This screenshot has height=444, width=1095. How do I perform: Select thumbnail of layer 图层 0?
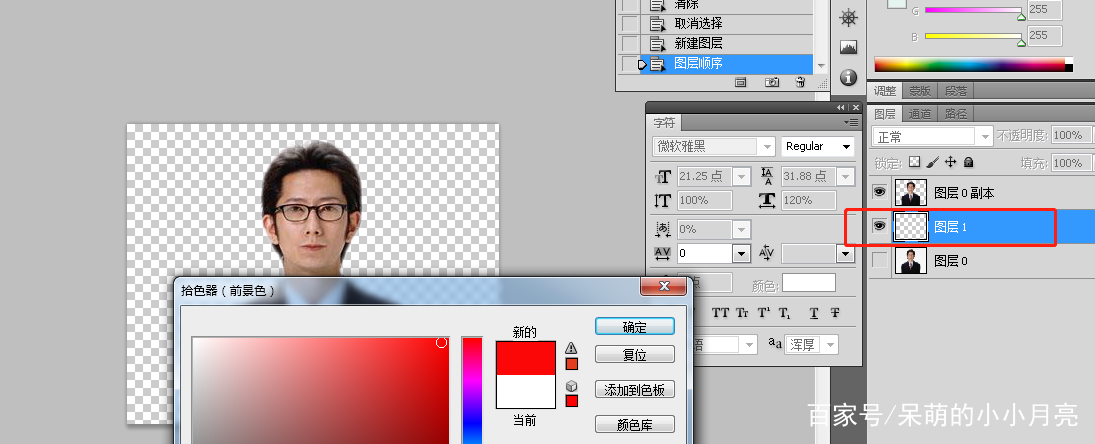(x=911, y=260)
